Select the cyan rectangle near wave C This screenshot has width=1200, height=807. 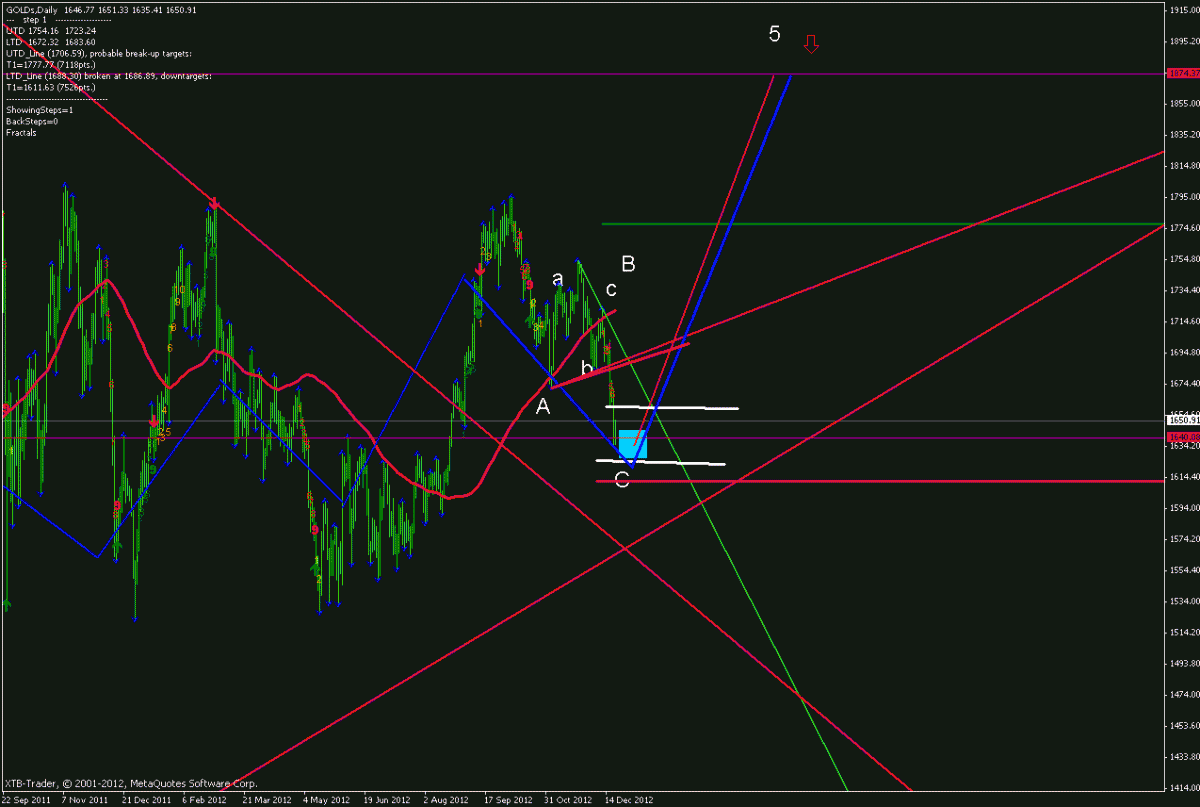click(633, 444)
